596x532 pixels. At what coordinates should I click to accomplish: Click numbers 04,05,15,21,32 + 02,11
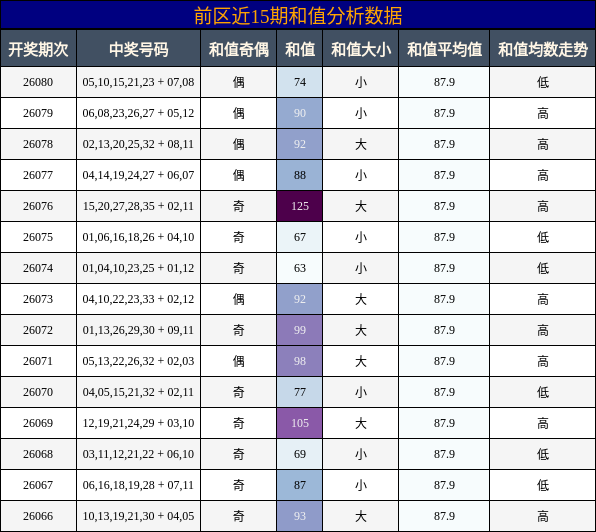point(138,392)
